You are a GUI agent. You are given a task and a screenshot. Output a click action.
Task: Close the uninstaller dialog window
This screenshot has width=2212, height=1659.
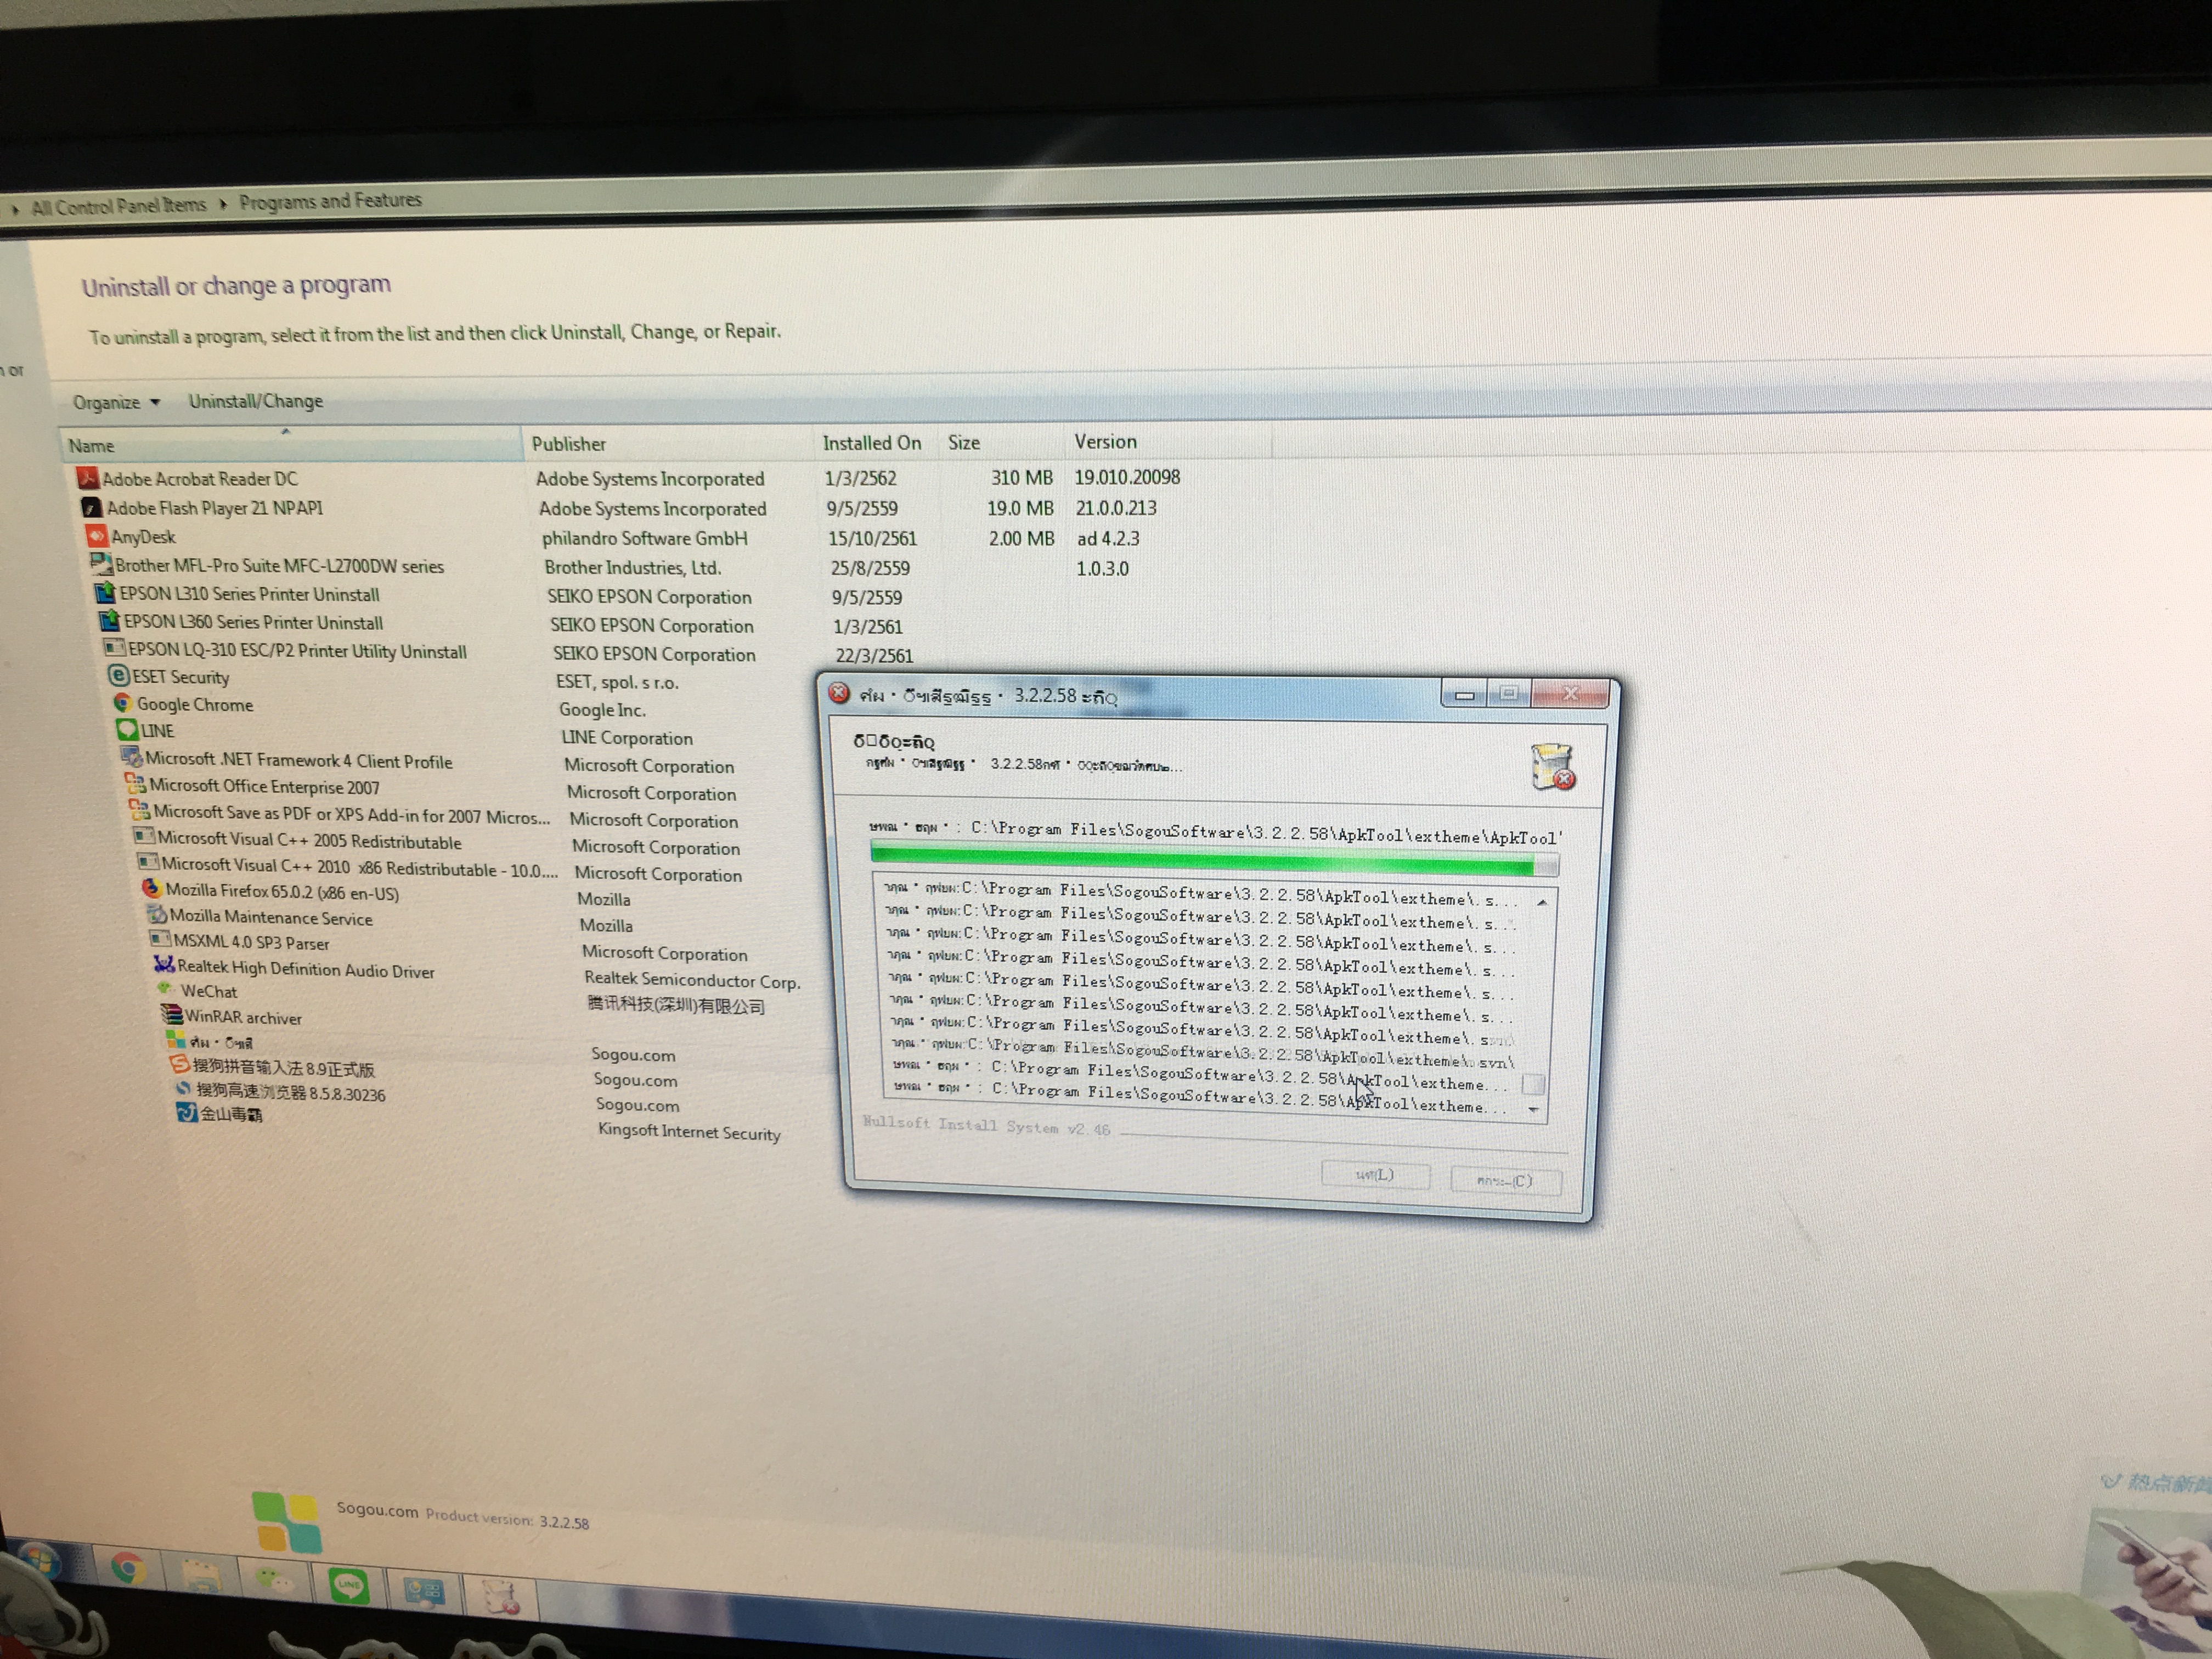(1571, 693)
